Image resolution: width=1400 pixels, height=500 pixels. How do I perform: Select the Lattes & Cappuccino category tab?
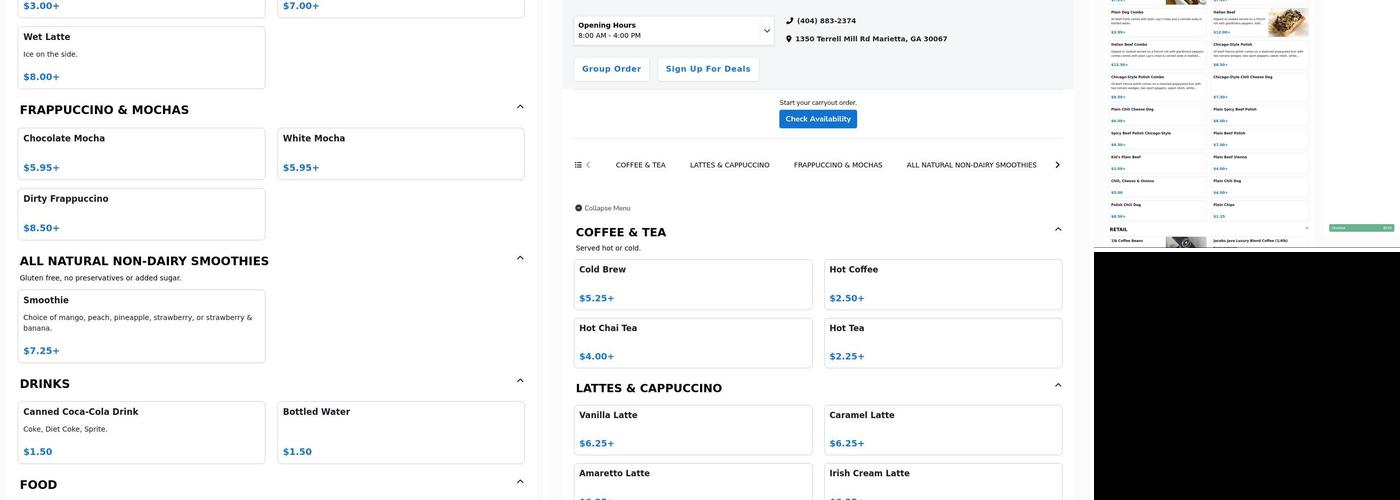click(729, 165)
